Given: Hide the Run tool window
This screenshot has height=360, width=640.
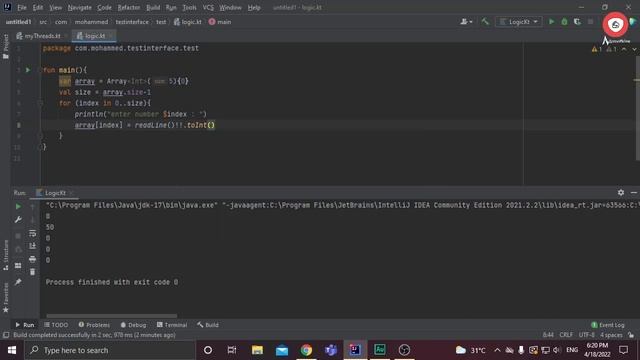Looking at the screenshot, I should [x=633, y=192].
